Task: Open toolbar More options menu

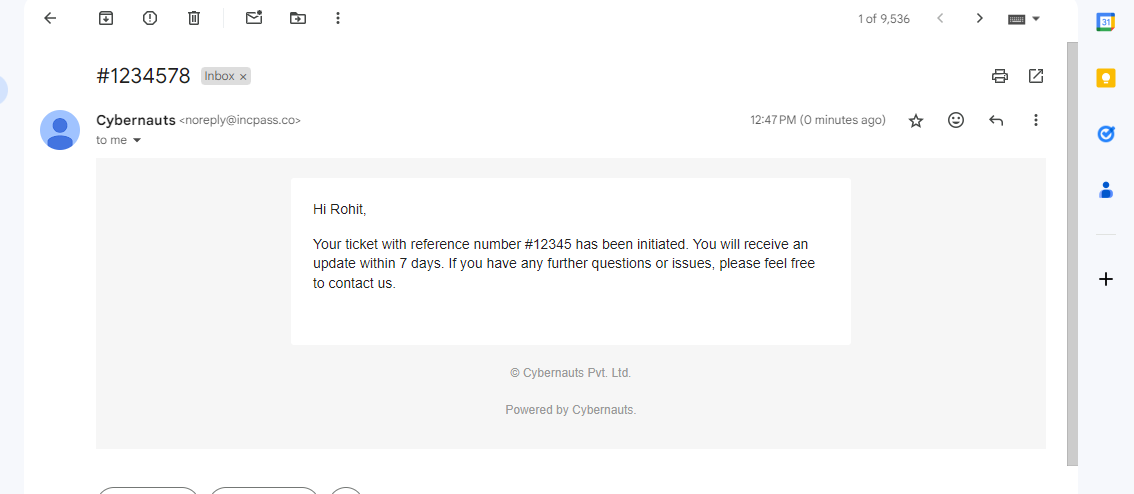Action: coord(338,18)
